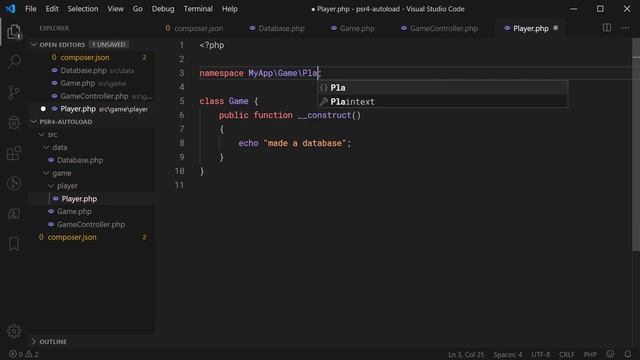Image resolution: width=640 pixels, height=360 pixels.
Task: Choose the Plaintext autocomplete suggestion
Action: click(442, 102)
